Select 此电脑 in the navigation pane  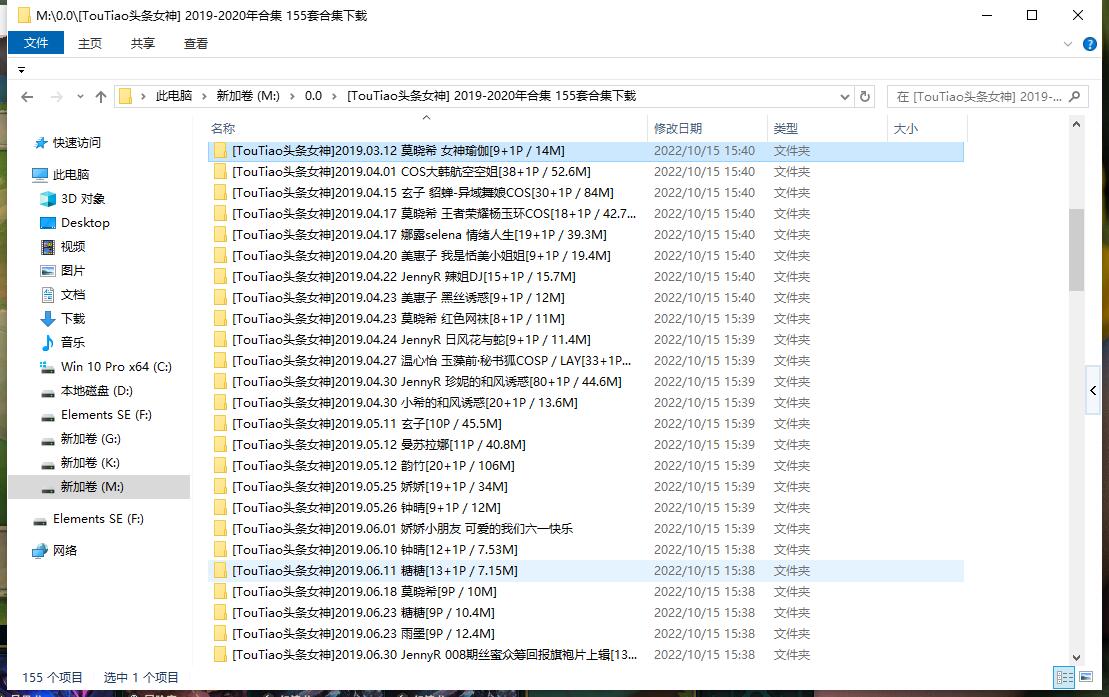(71, 175)
